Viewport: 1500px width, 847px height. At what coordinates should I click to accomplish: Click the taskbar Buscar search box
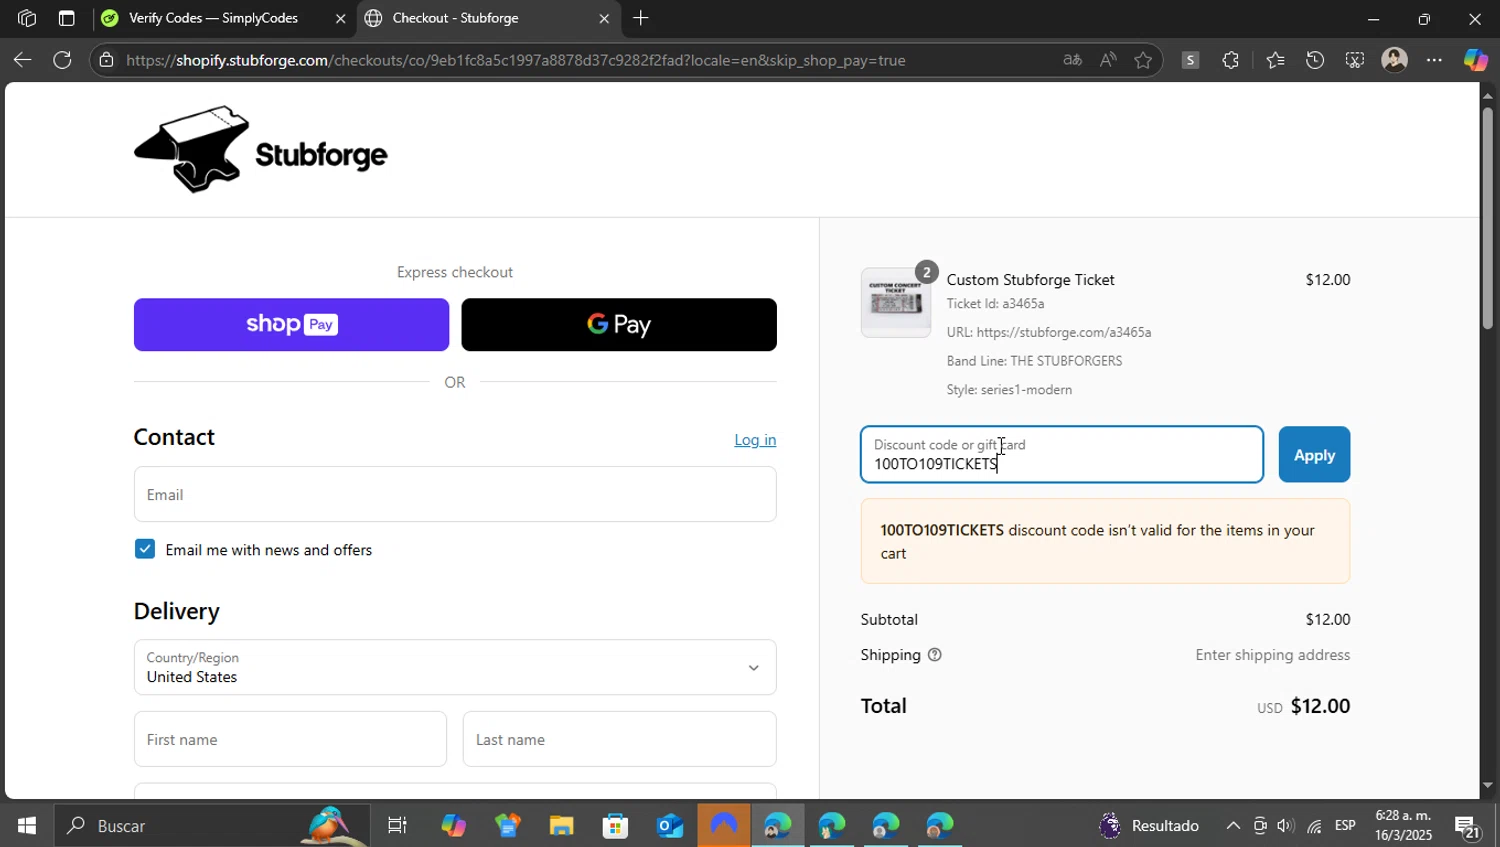(x=212, y=826)
